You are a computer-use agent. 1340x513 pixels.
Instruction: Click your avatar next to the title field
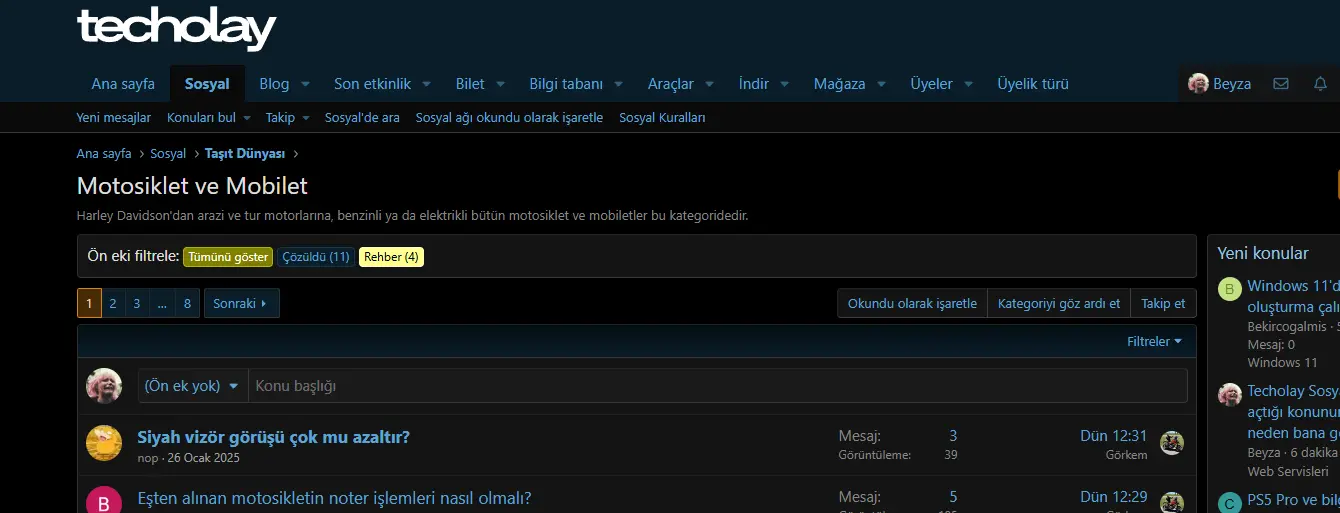[x=104, y=386]
